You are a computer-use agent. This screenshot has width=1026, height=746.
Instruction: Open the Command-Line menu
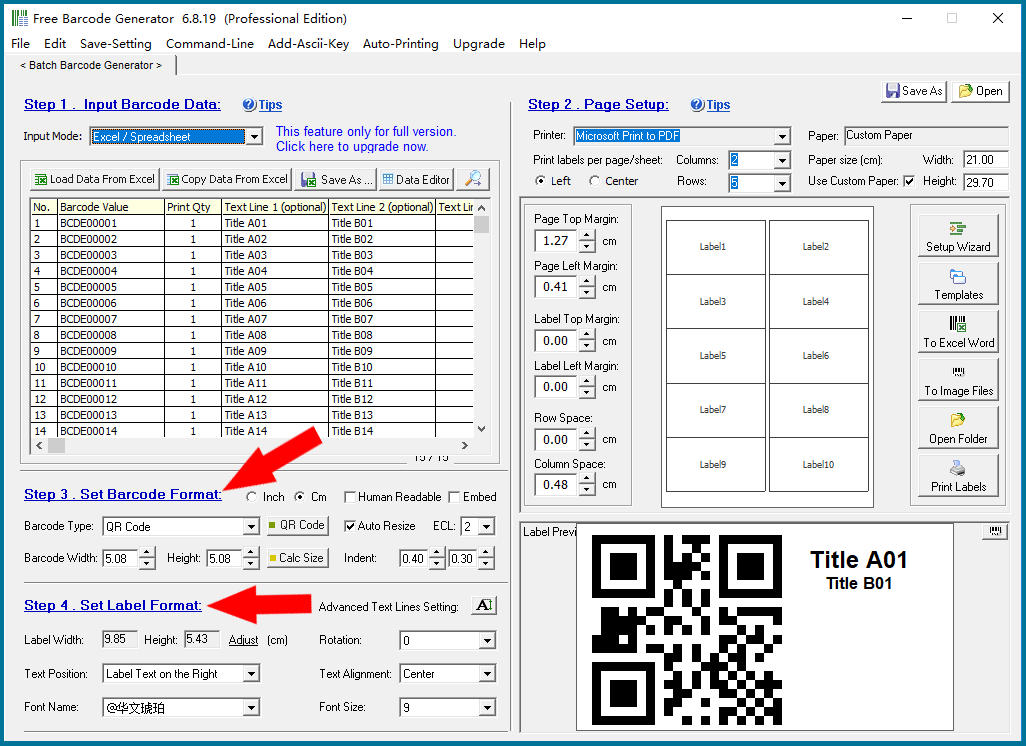[209, 44]
